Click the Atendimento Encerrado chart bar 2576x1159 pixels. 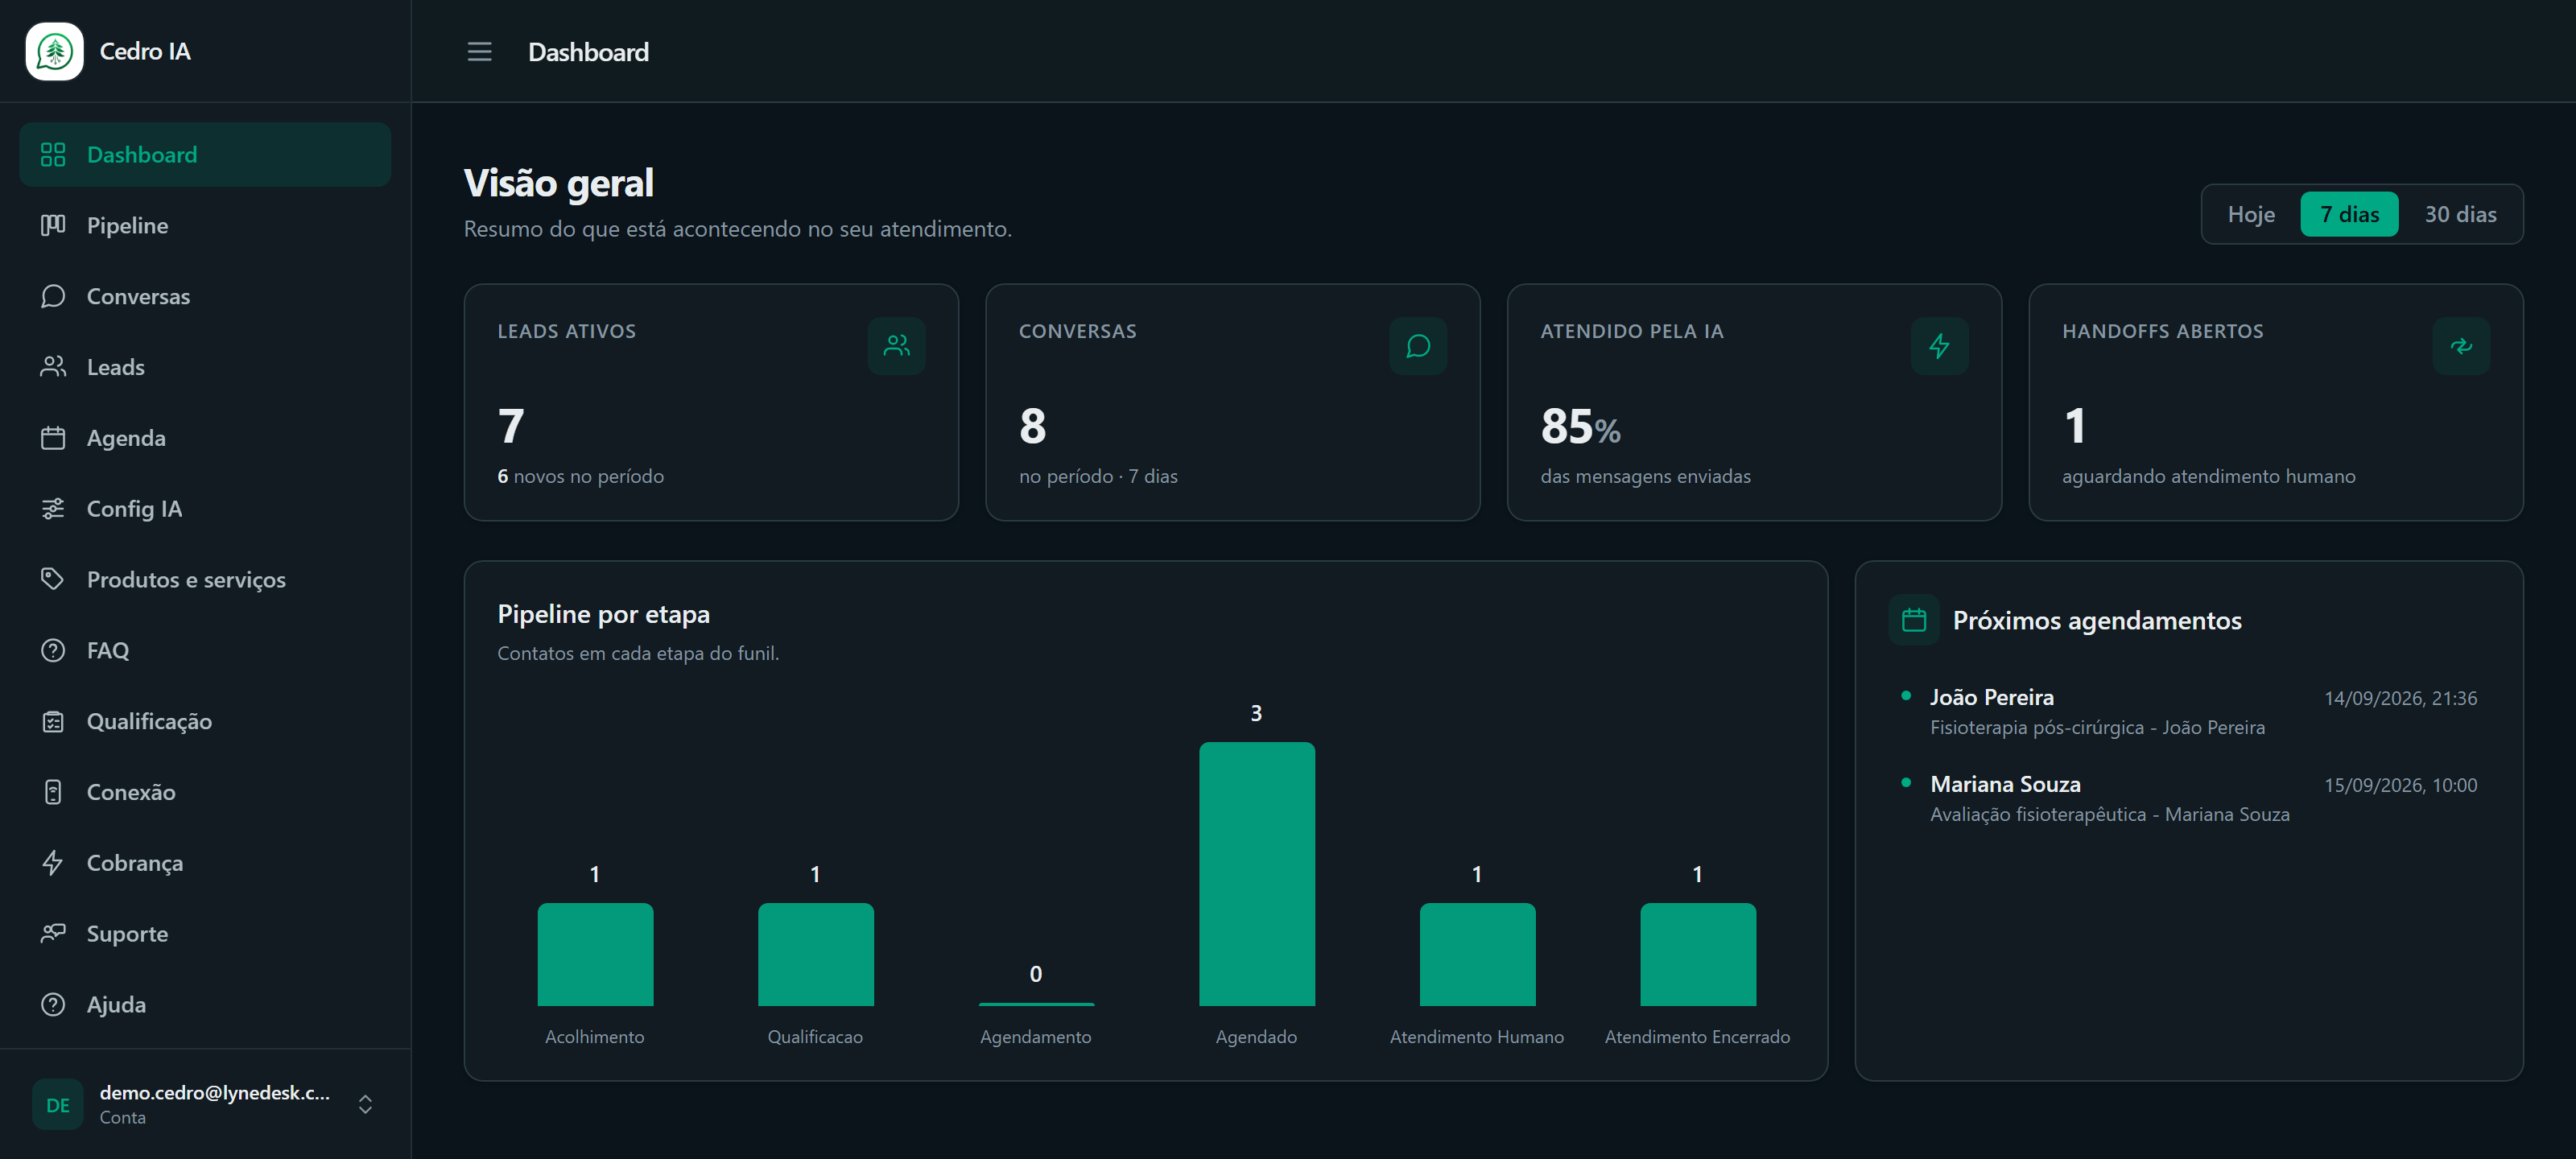1697,954
